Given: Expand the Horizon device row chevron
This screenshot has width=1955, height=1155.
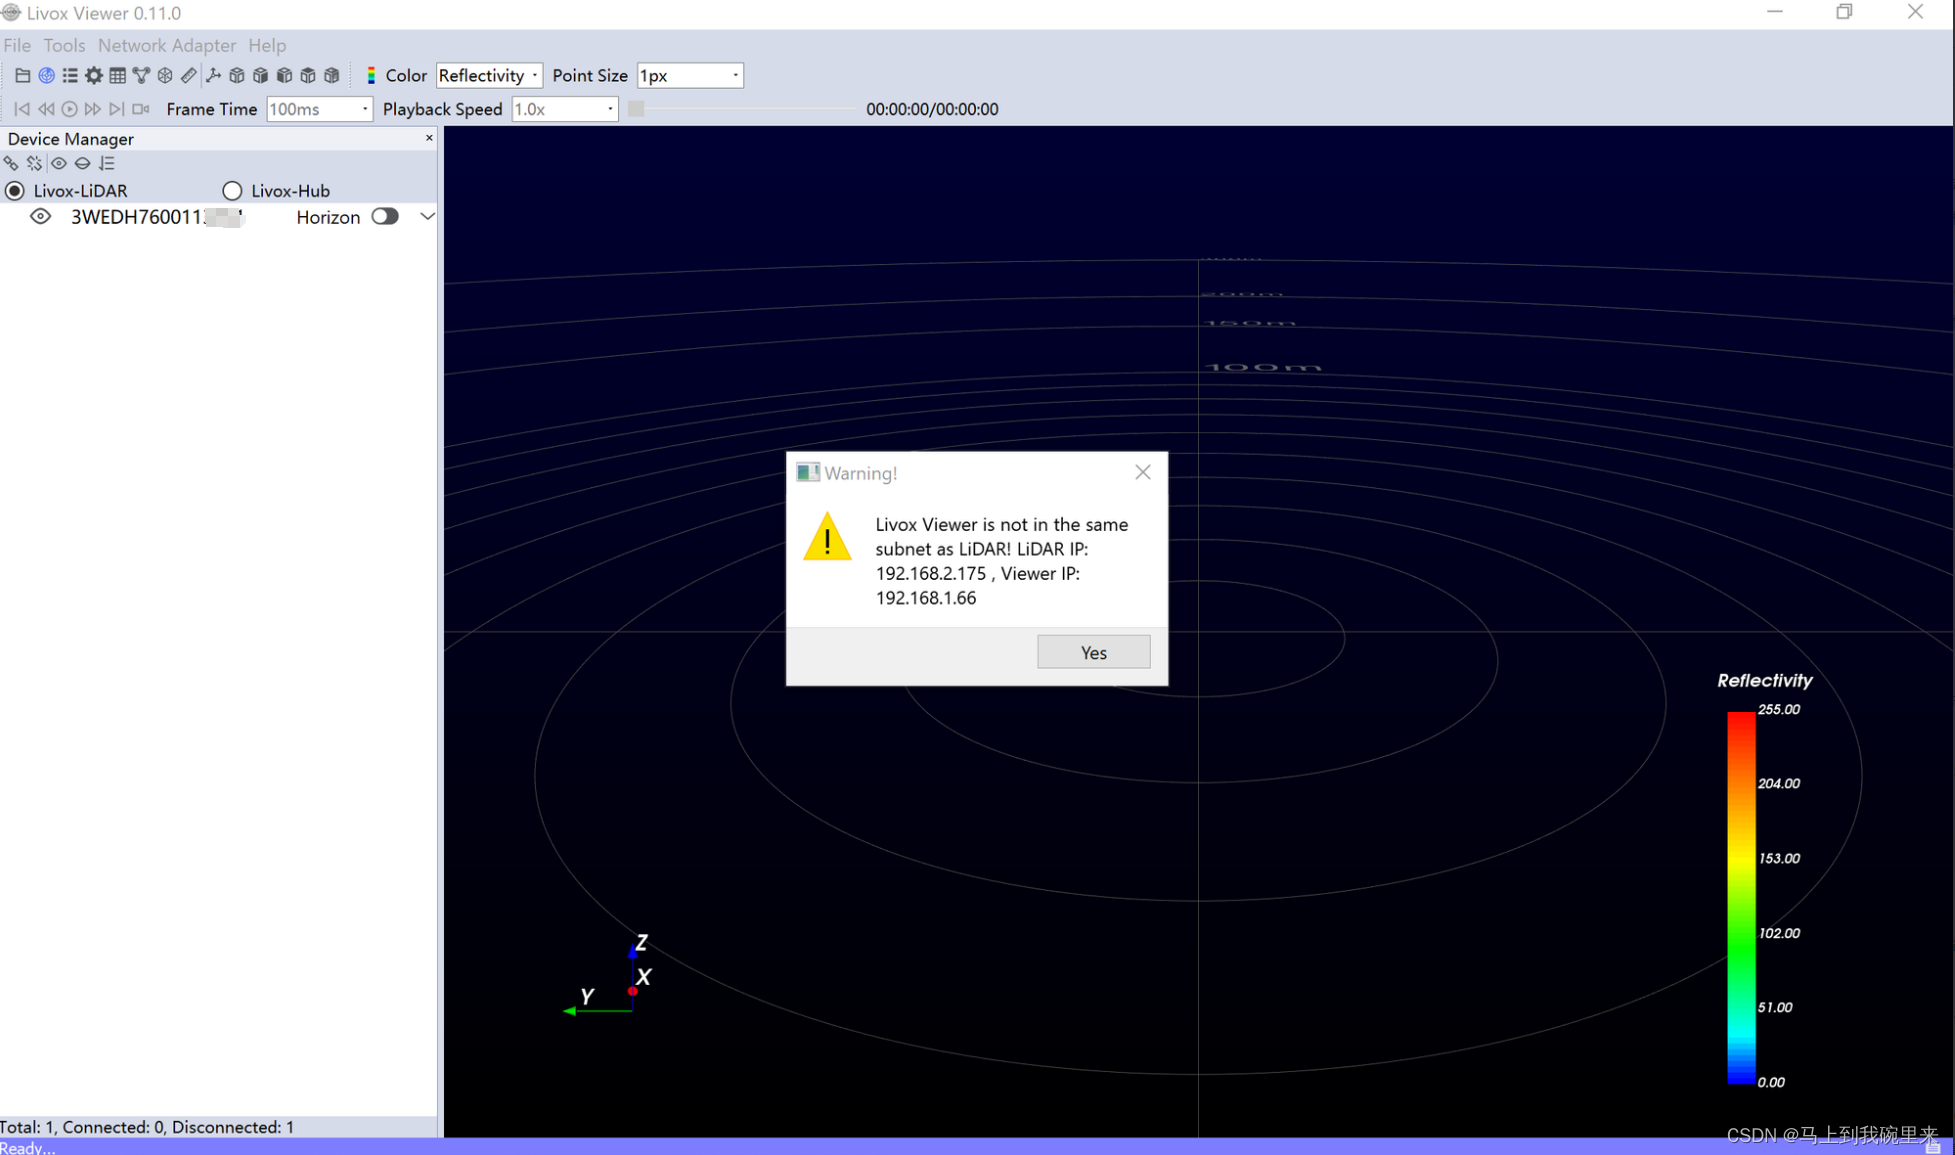Looking at the screenshot, I should pos(427,216).
